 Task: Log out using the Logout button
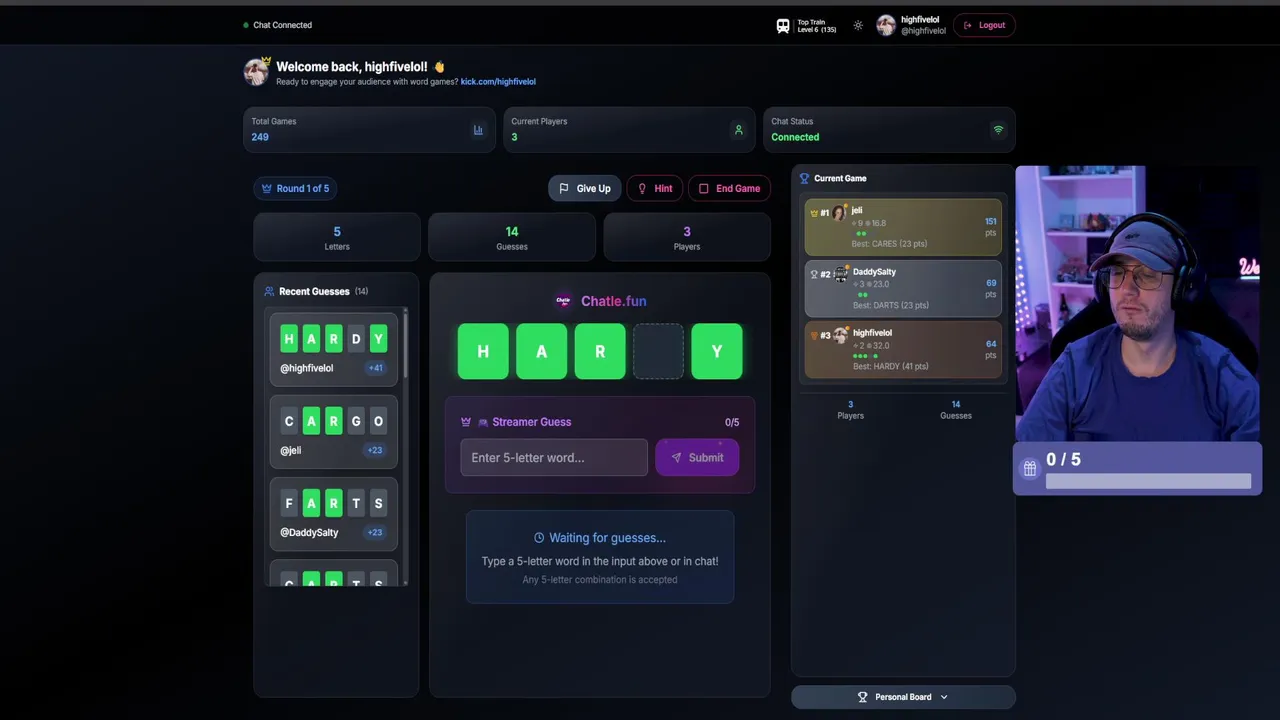(x=984, y=25)
